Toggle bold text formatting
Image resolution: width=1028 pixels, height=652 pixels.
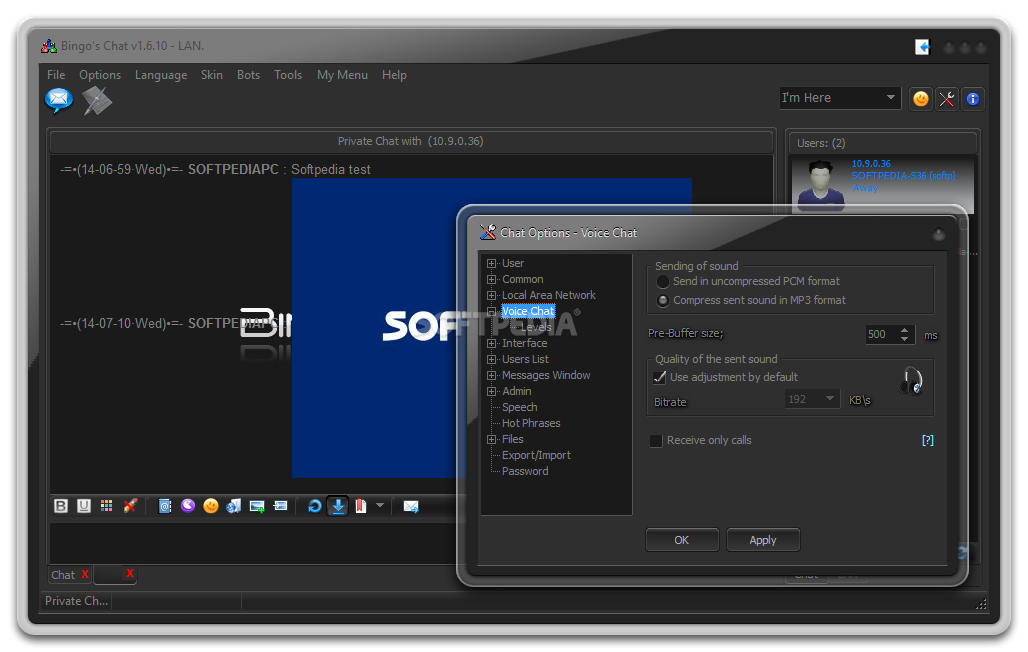61,506
